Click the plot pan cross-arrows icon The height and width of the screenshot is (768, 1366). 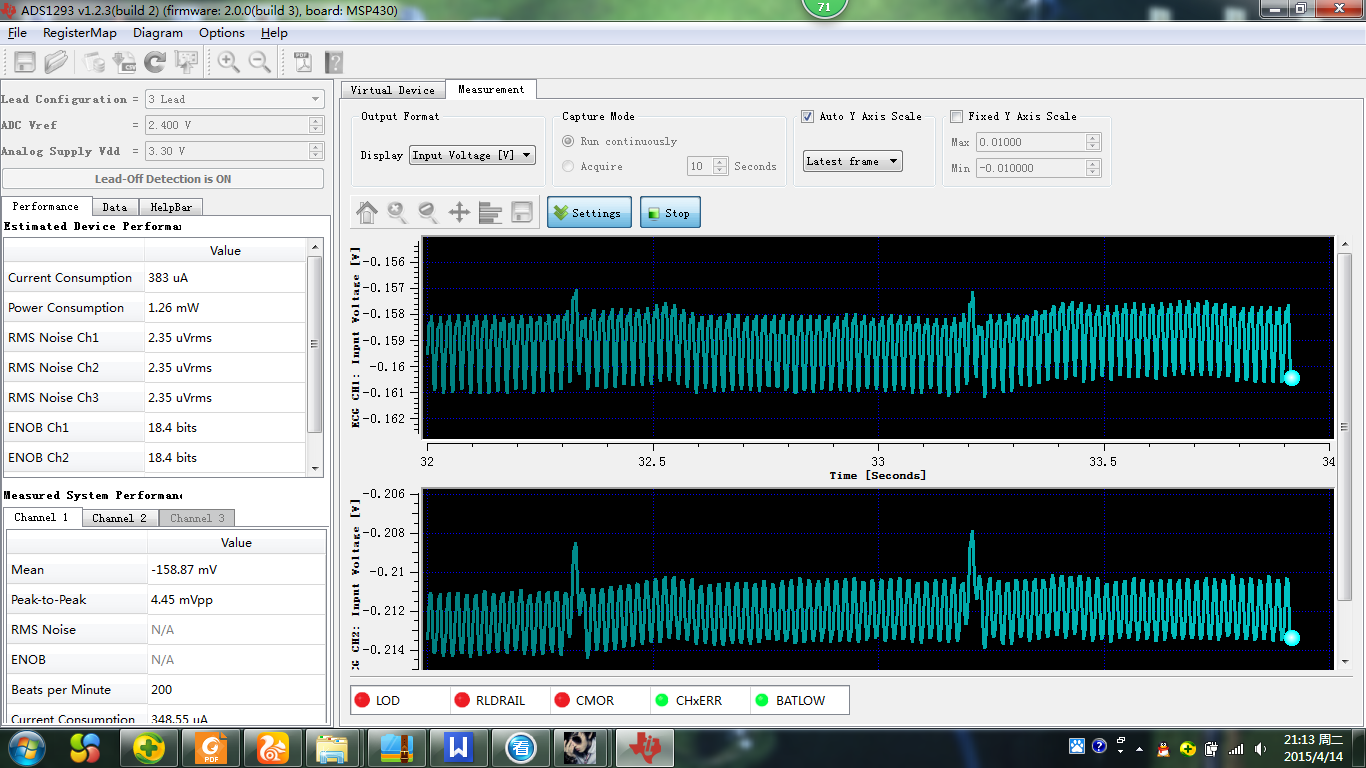point(459,212)
